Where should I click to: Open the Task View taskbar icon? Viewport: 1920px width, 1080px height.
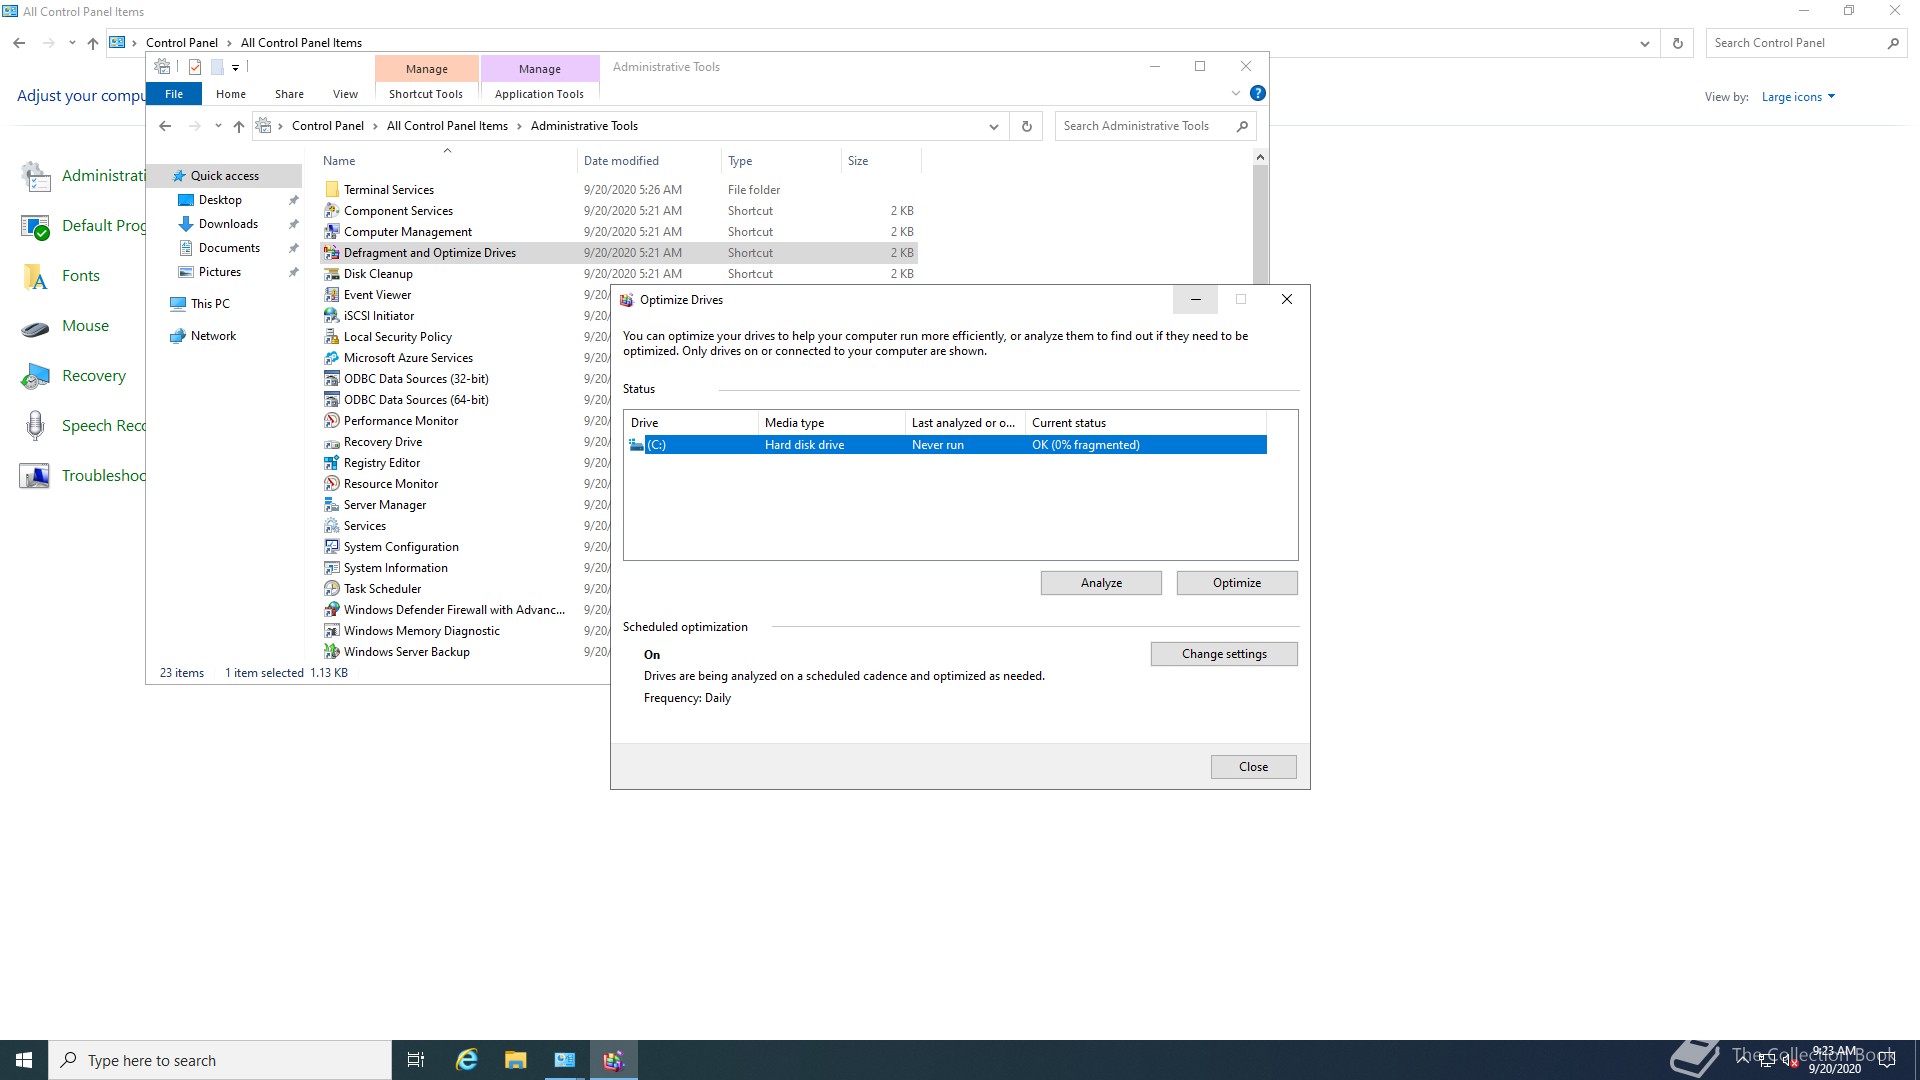416,1060
